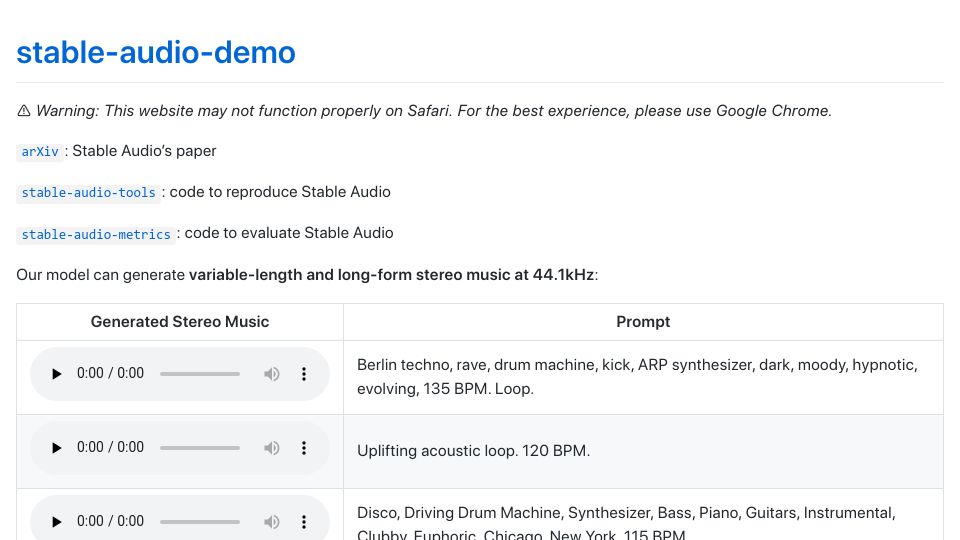Viewport: 960px width, 540px height.
Task: Mute the Uplifting acoustic loop player
Action: coord(272,448)
